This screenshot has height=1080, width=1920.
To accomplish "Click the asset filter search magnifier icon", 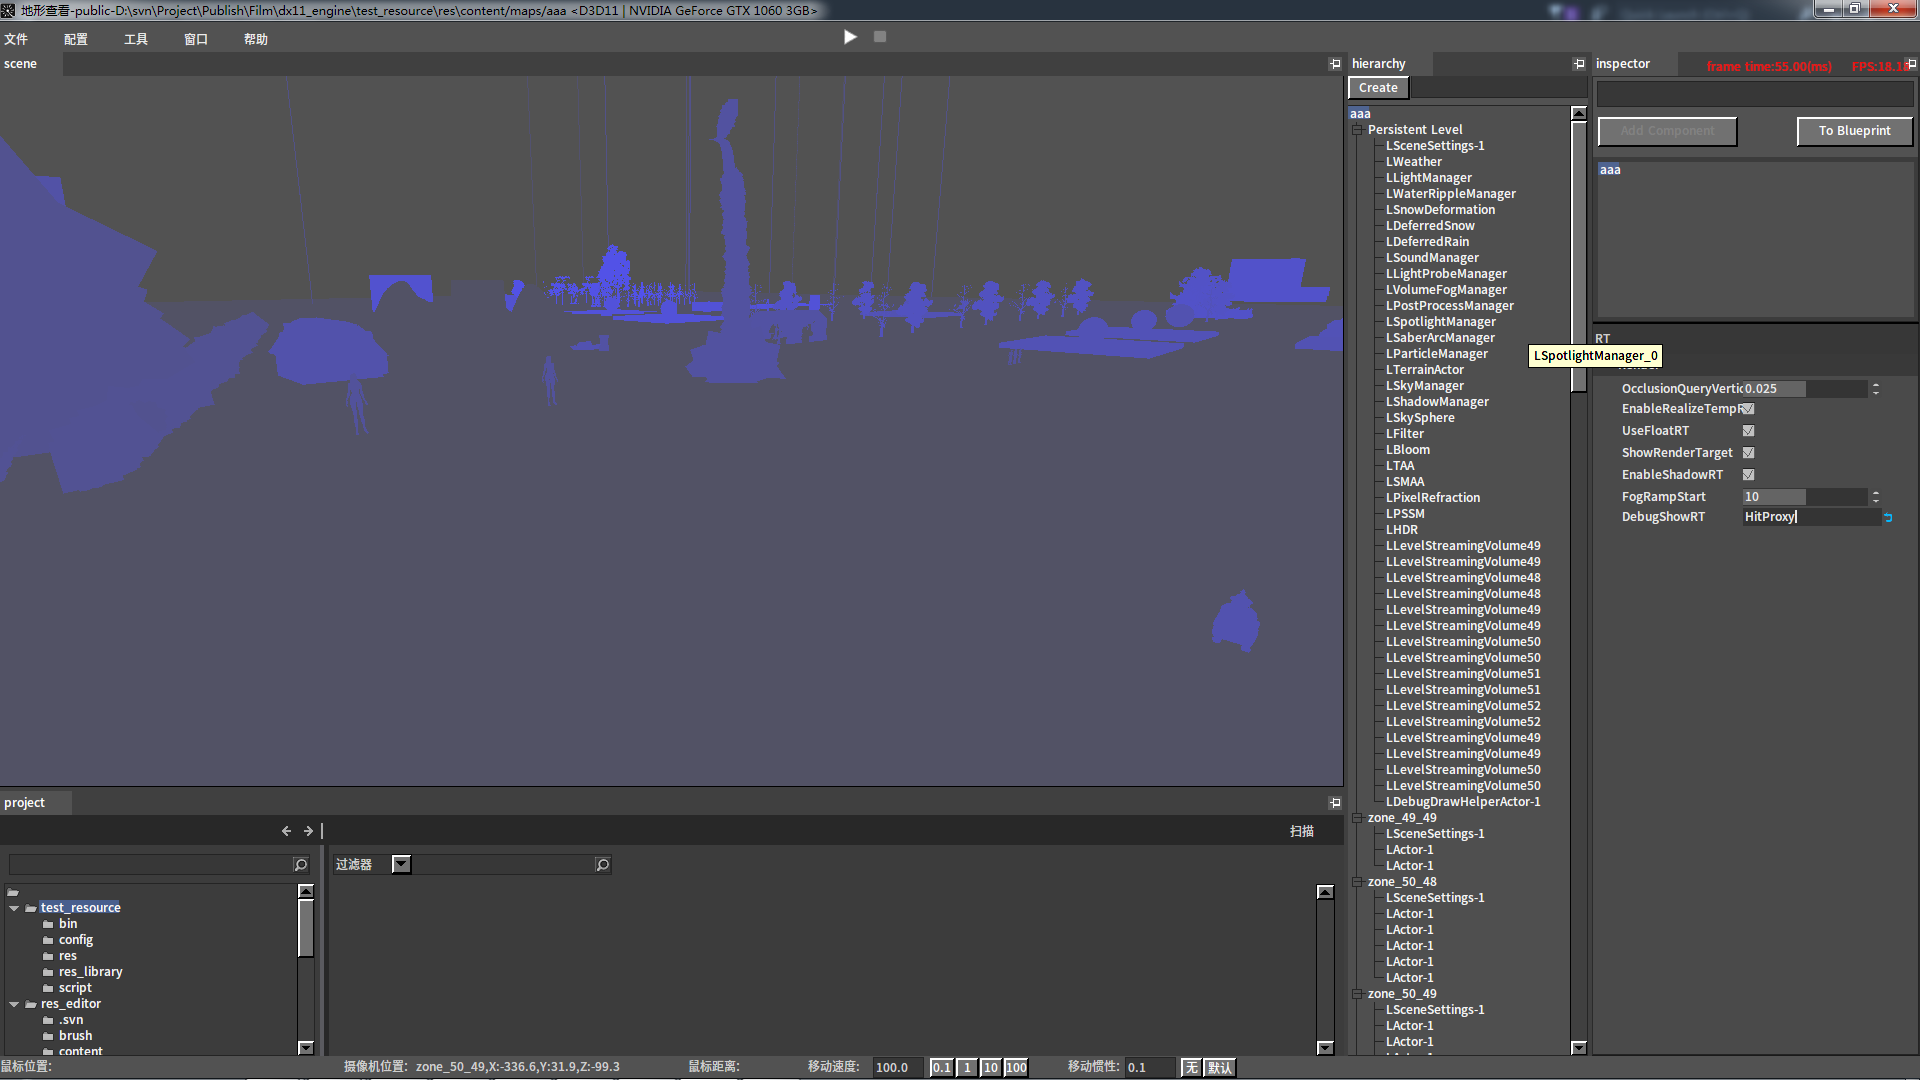I will click(x=602, y=864).
